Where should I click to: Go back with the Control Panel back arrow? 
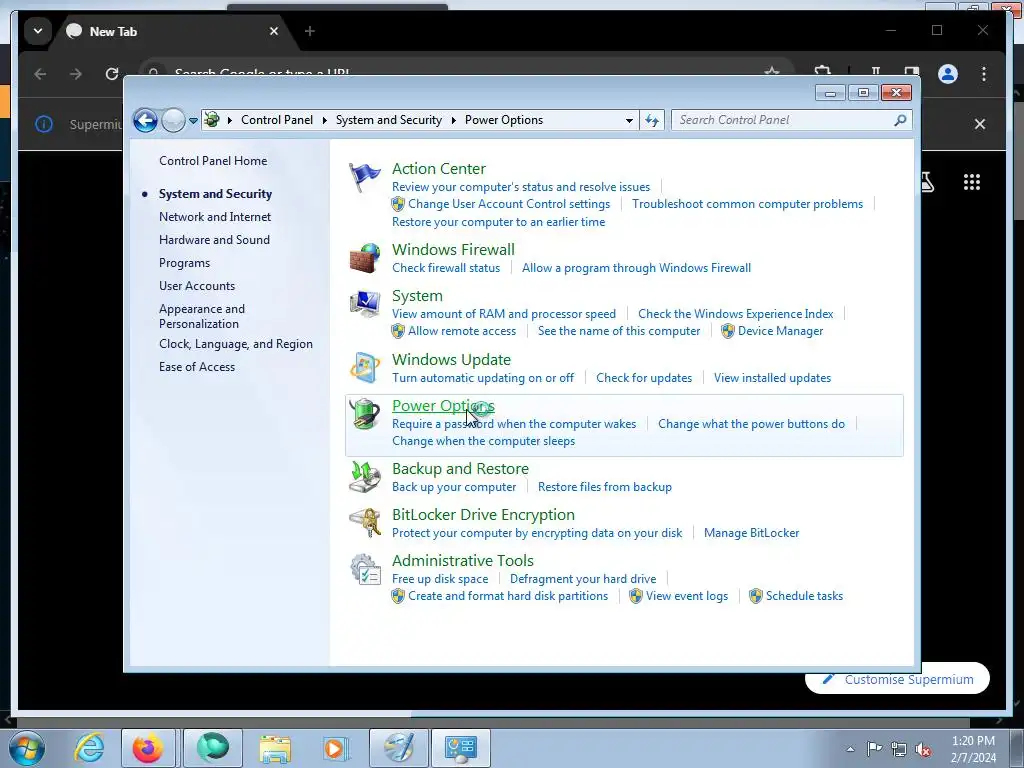tap(145, 120)
